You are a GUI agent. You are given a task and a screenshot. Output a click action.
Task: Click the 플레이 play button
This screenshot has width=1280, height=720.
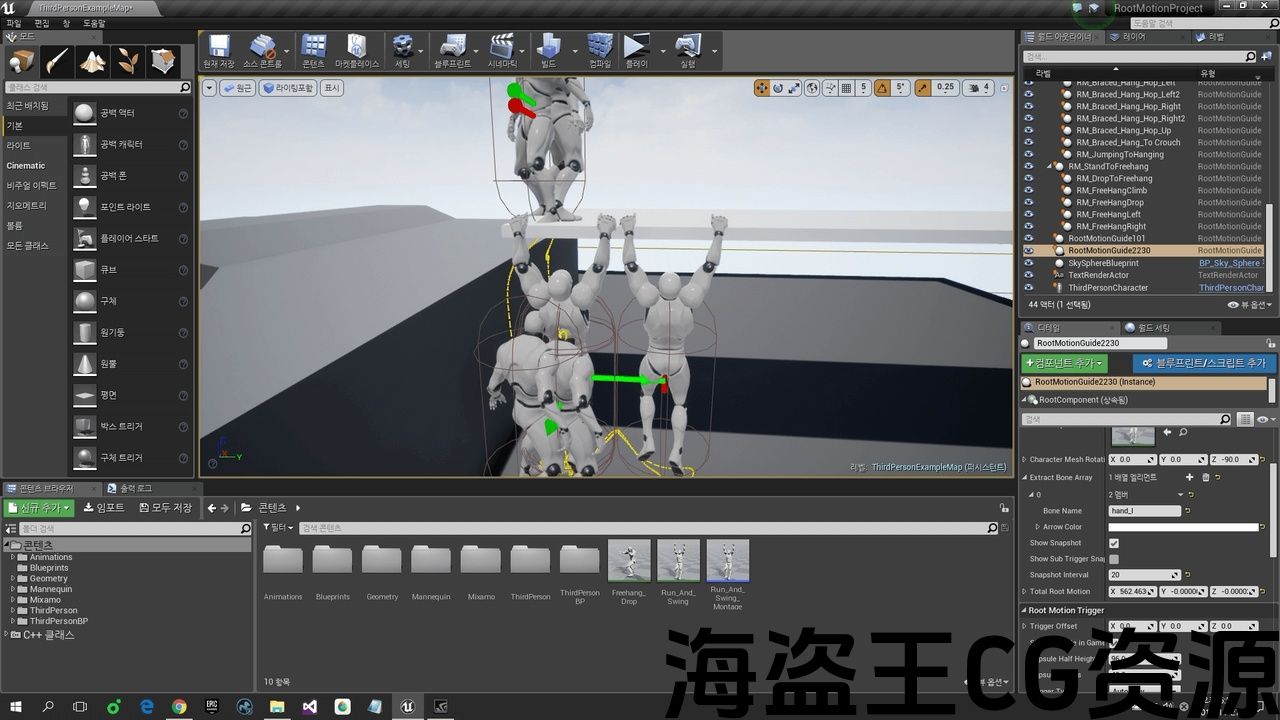click(635, 48)
